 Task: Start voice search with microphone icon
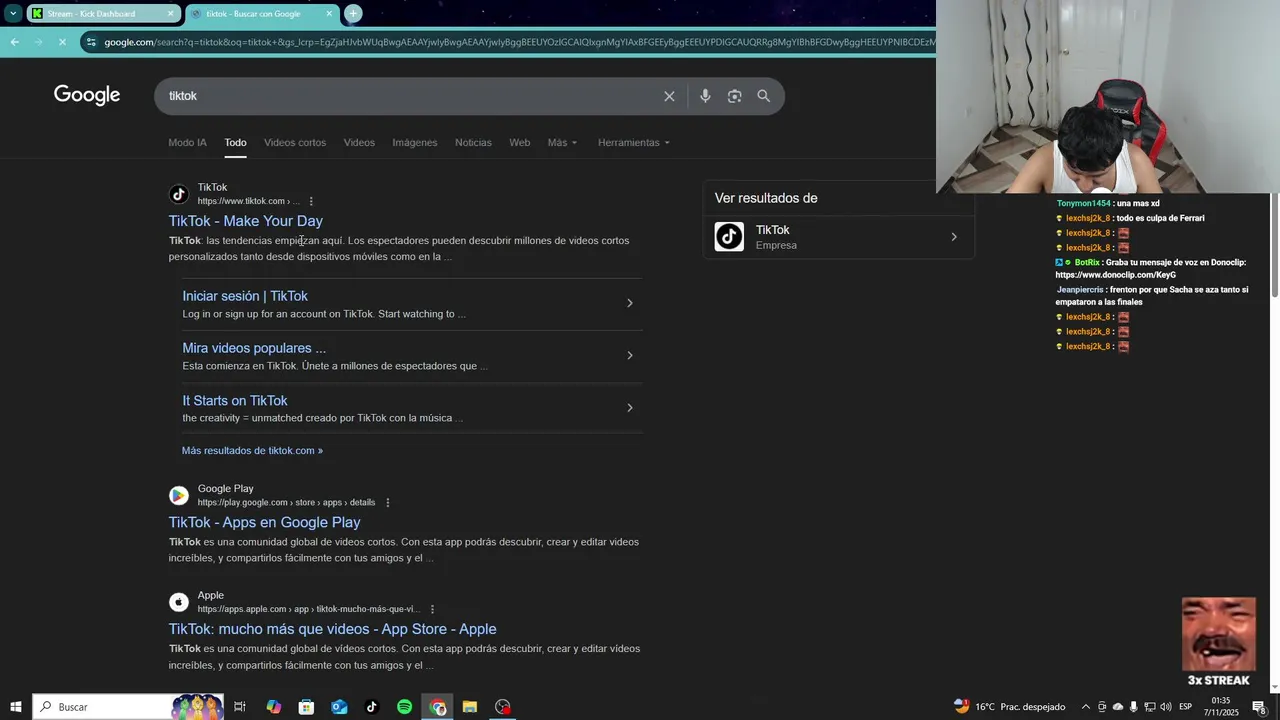pyautogui.click(x=705, y=96)
